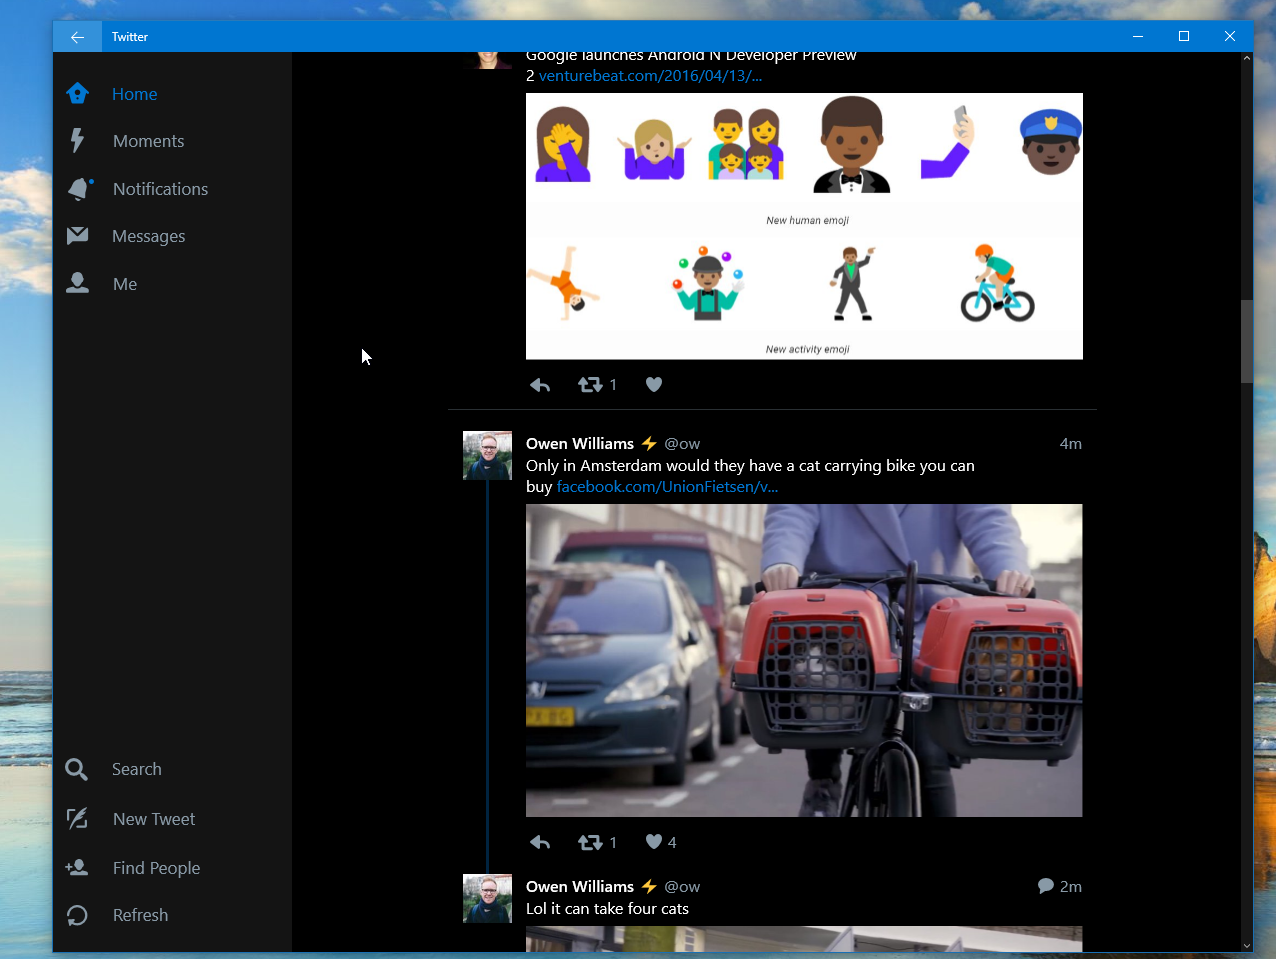Click the Refresh circular arrow icon
This screenshot has width=1276, height=959.
click(x=77, y=915)
